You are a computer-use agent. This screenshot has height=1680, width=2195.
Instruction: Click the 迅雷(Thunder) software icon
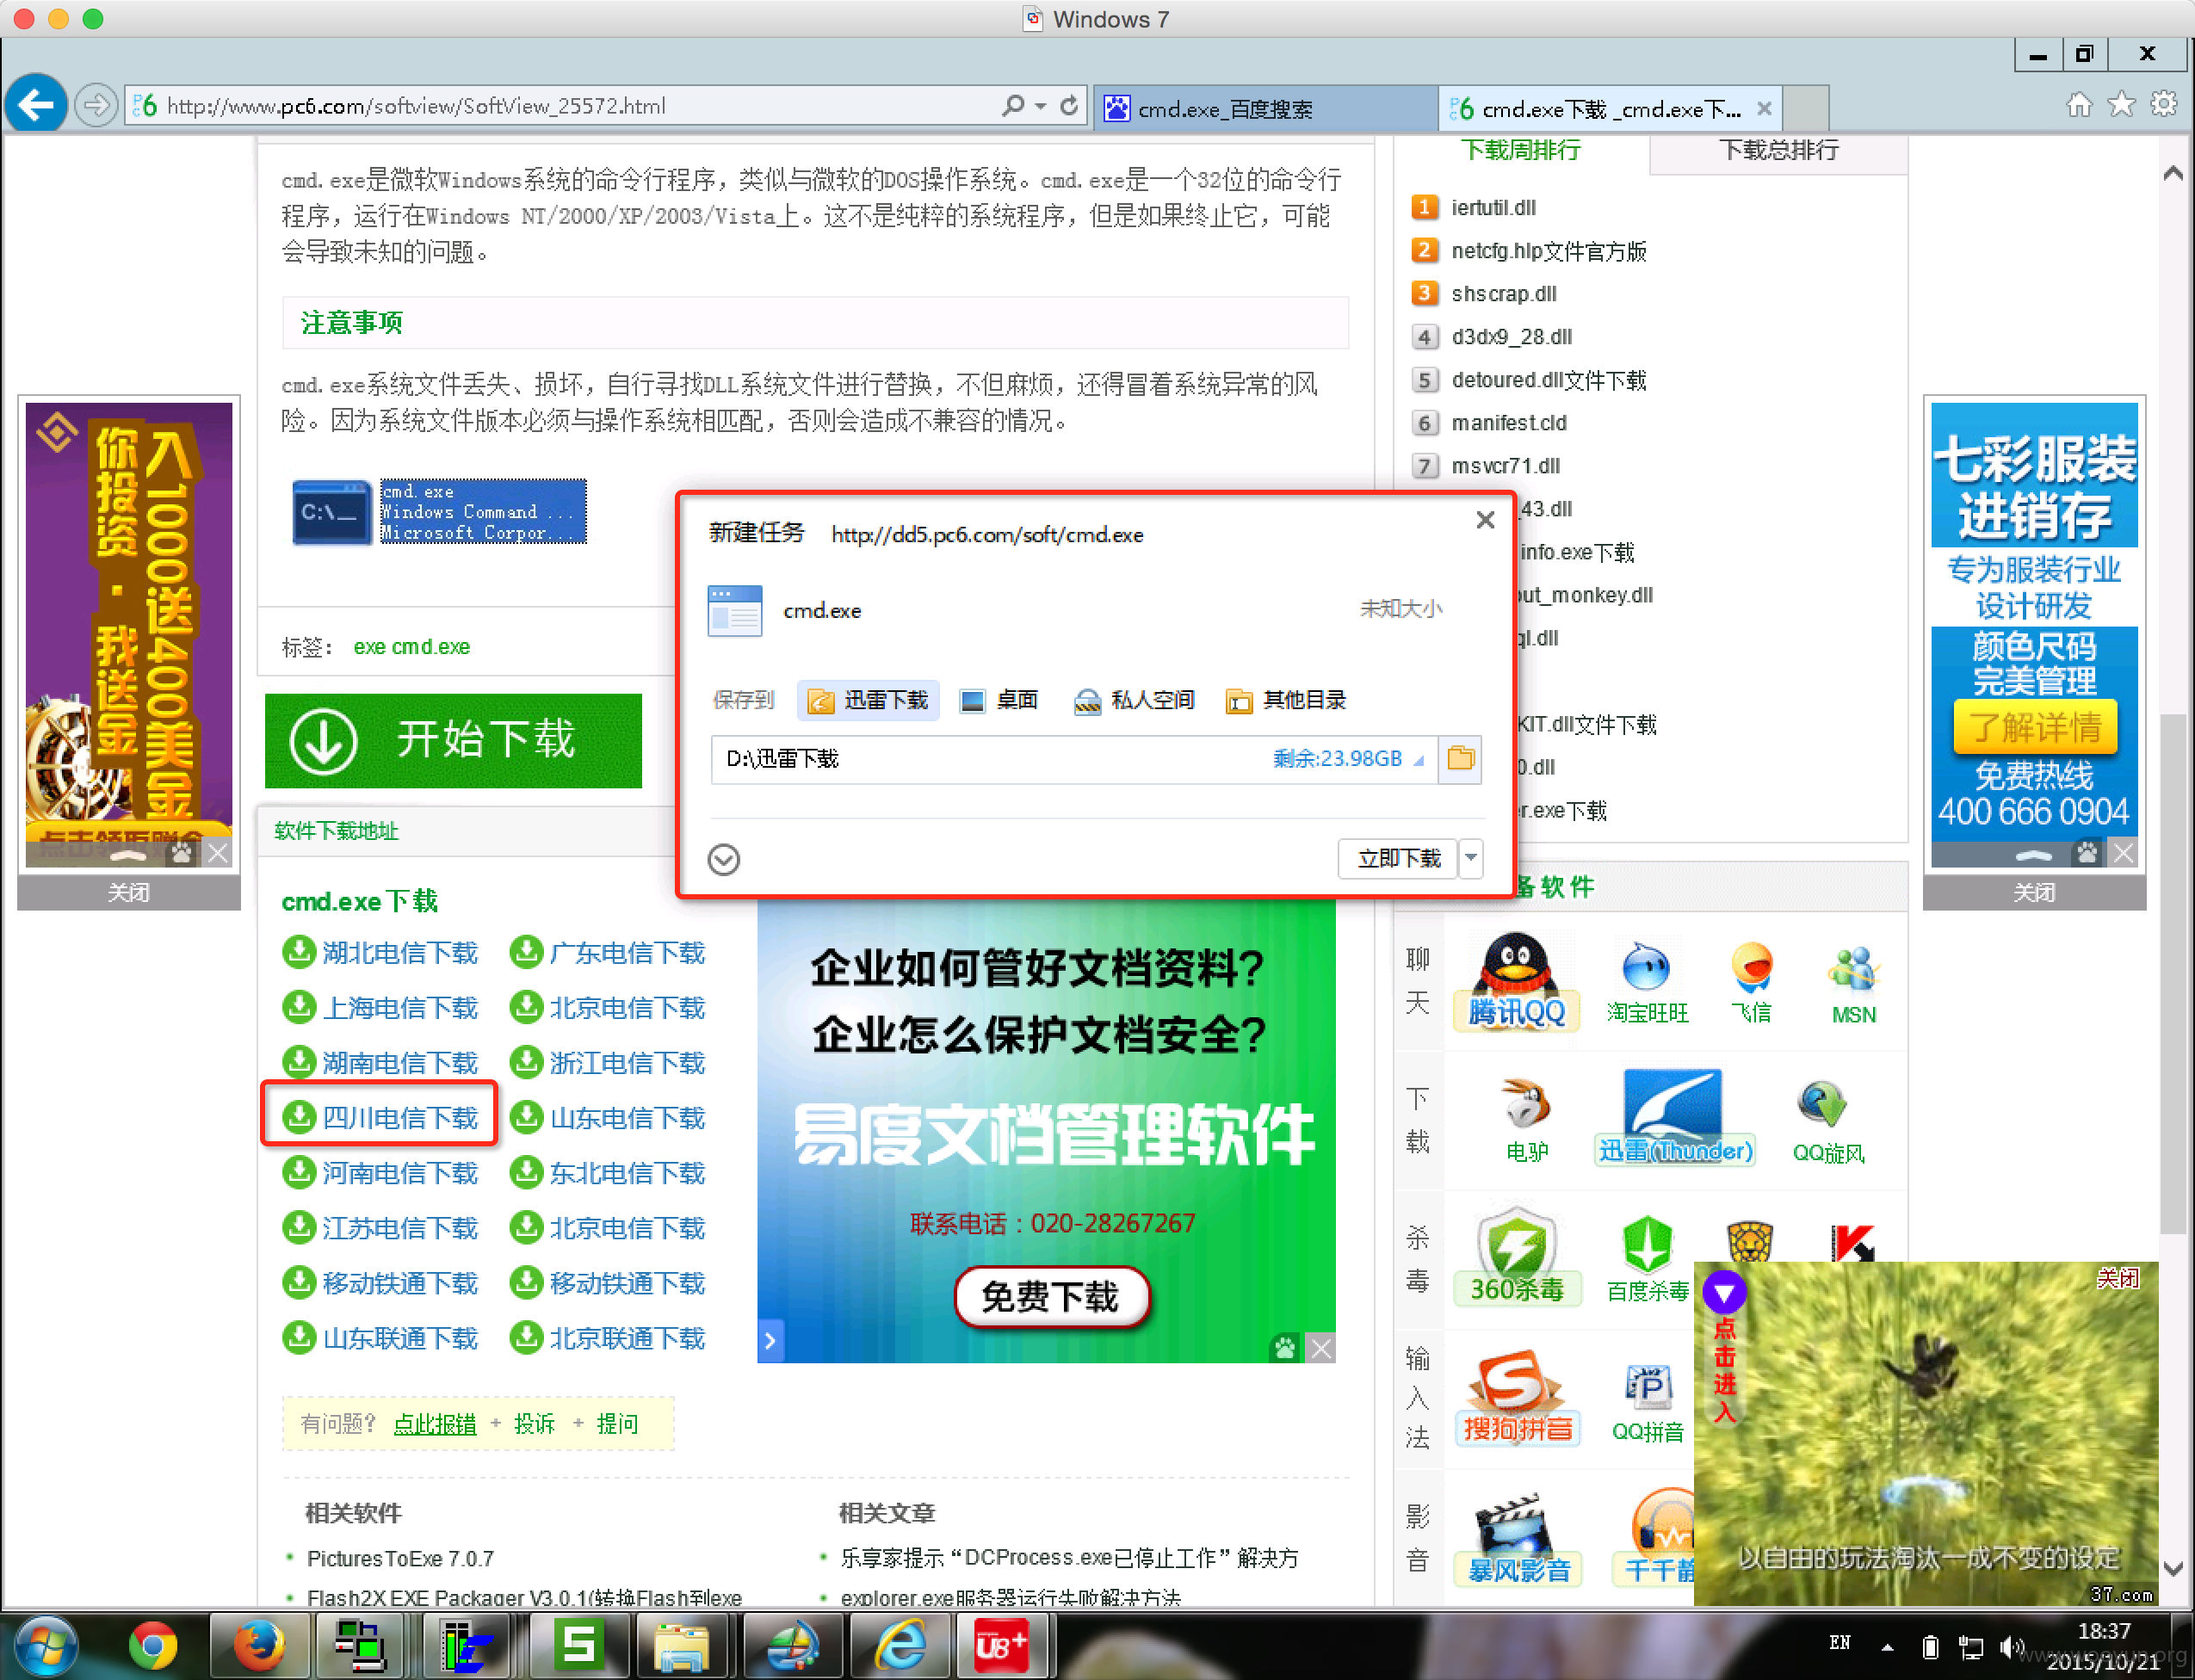(1675, 1117)
